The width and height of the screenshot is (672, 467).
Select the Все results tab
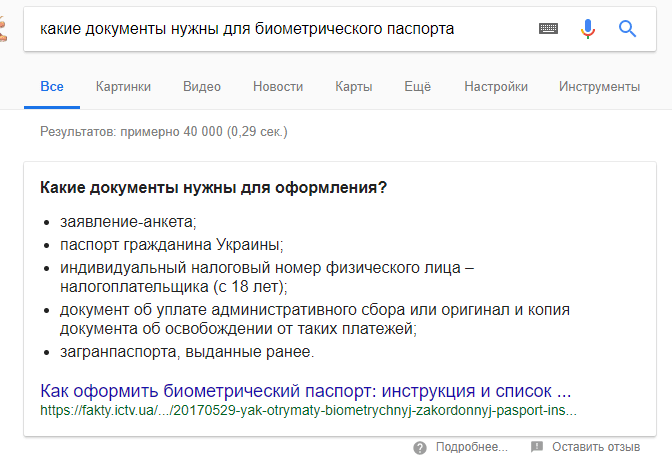coord(51,87)
